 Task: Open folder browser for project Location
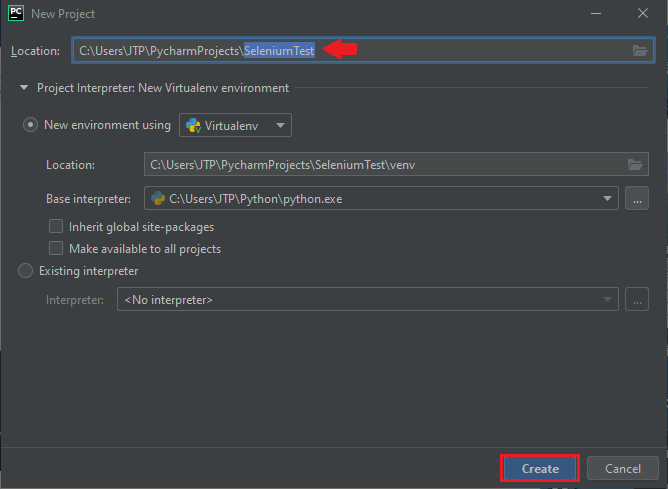click(640, 51)
